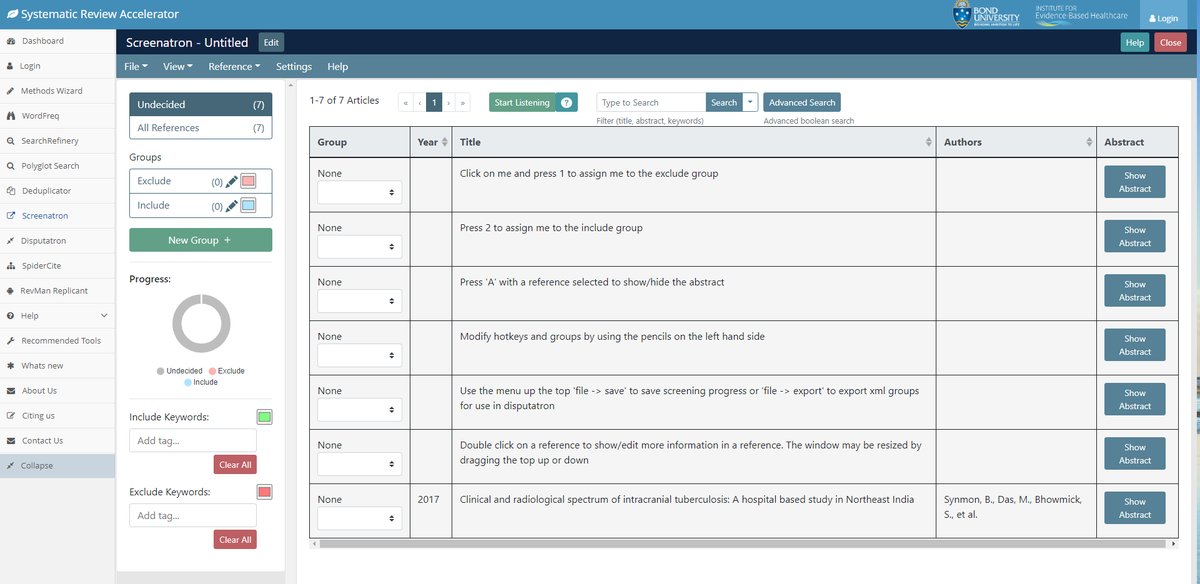This screenshot has height=584, width=1200.
Task: Select Screenatron in the sidebar
Action: click(57, 216)
